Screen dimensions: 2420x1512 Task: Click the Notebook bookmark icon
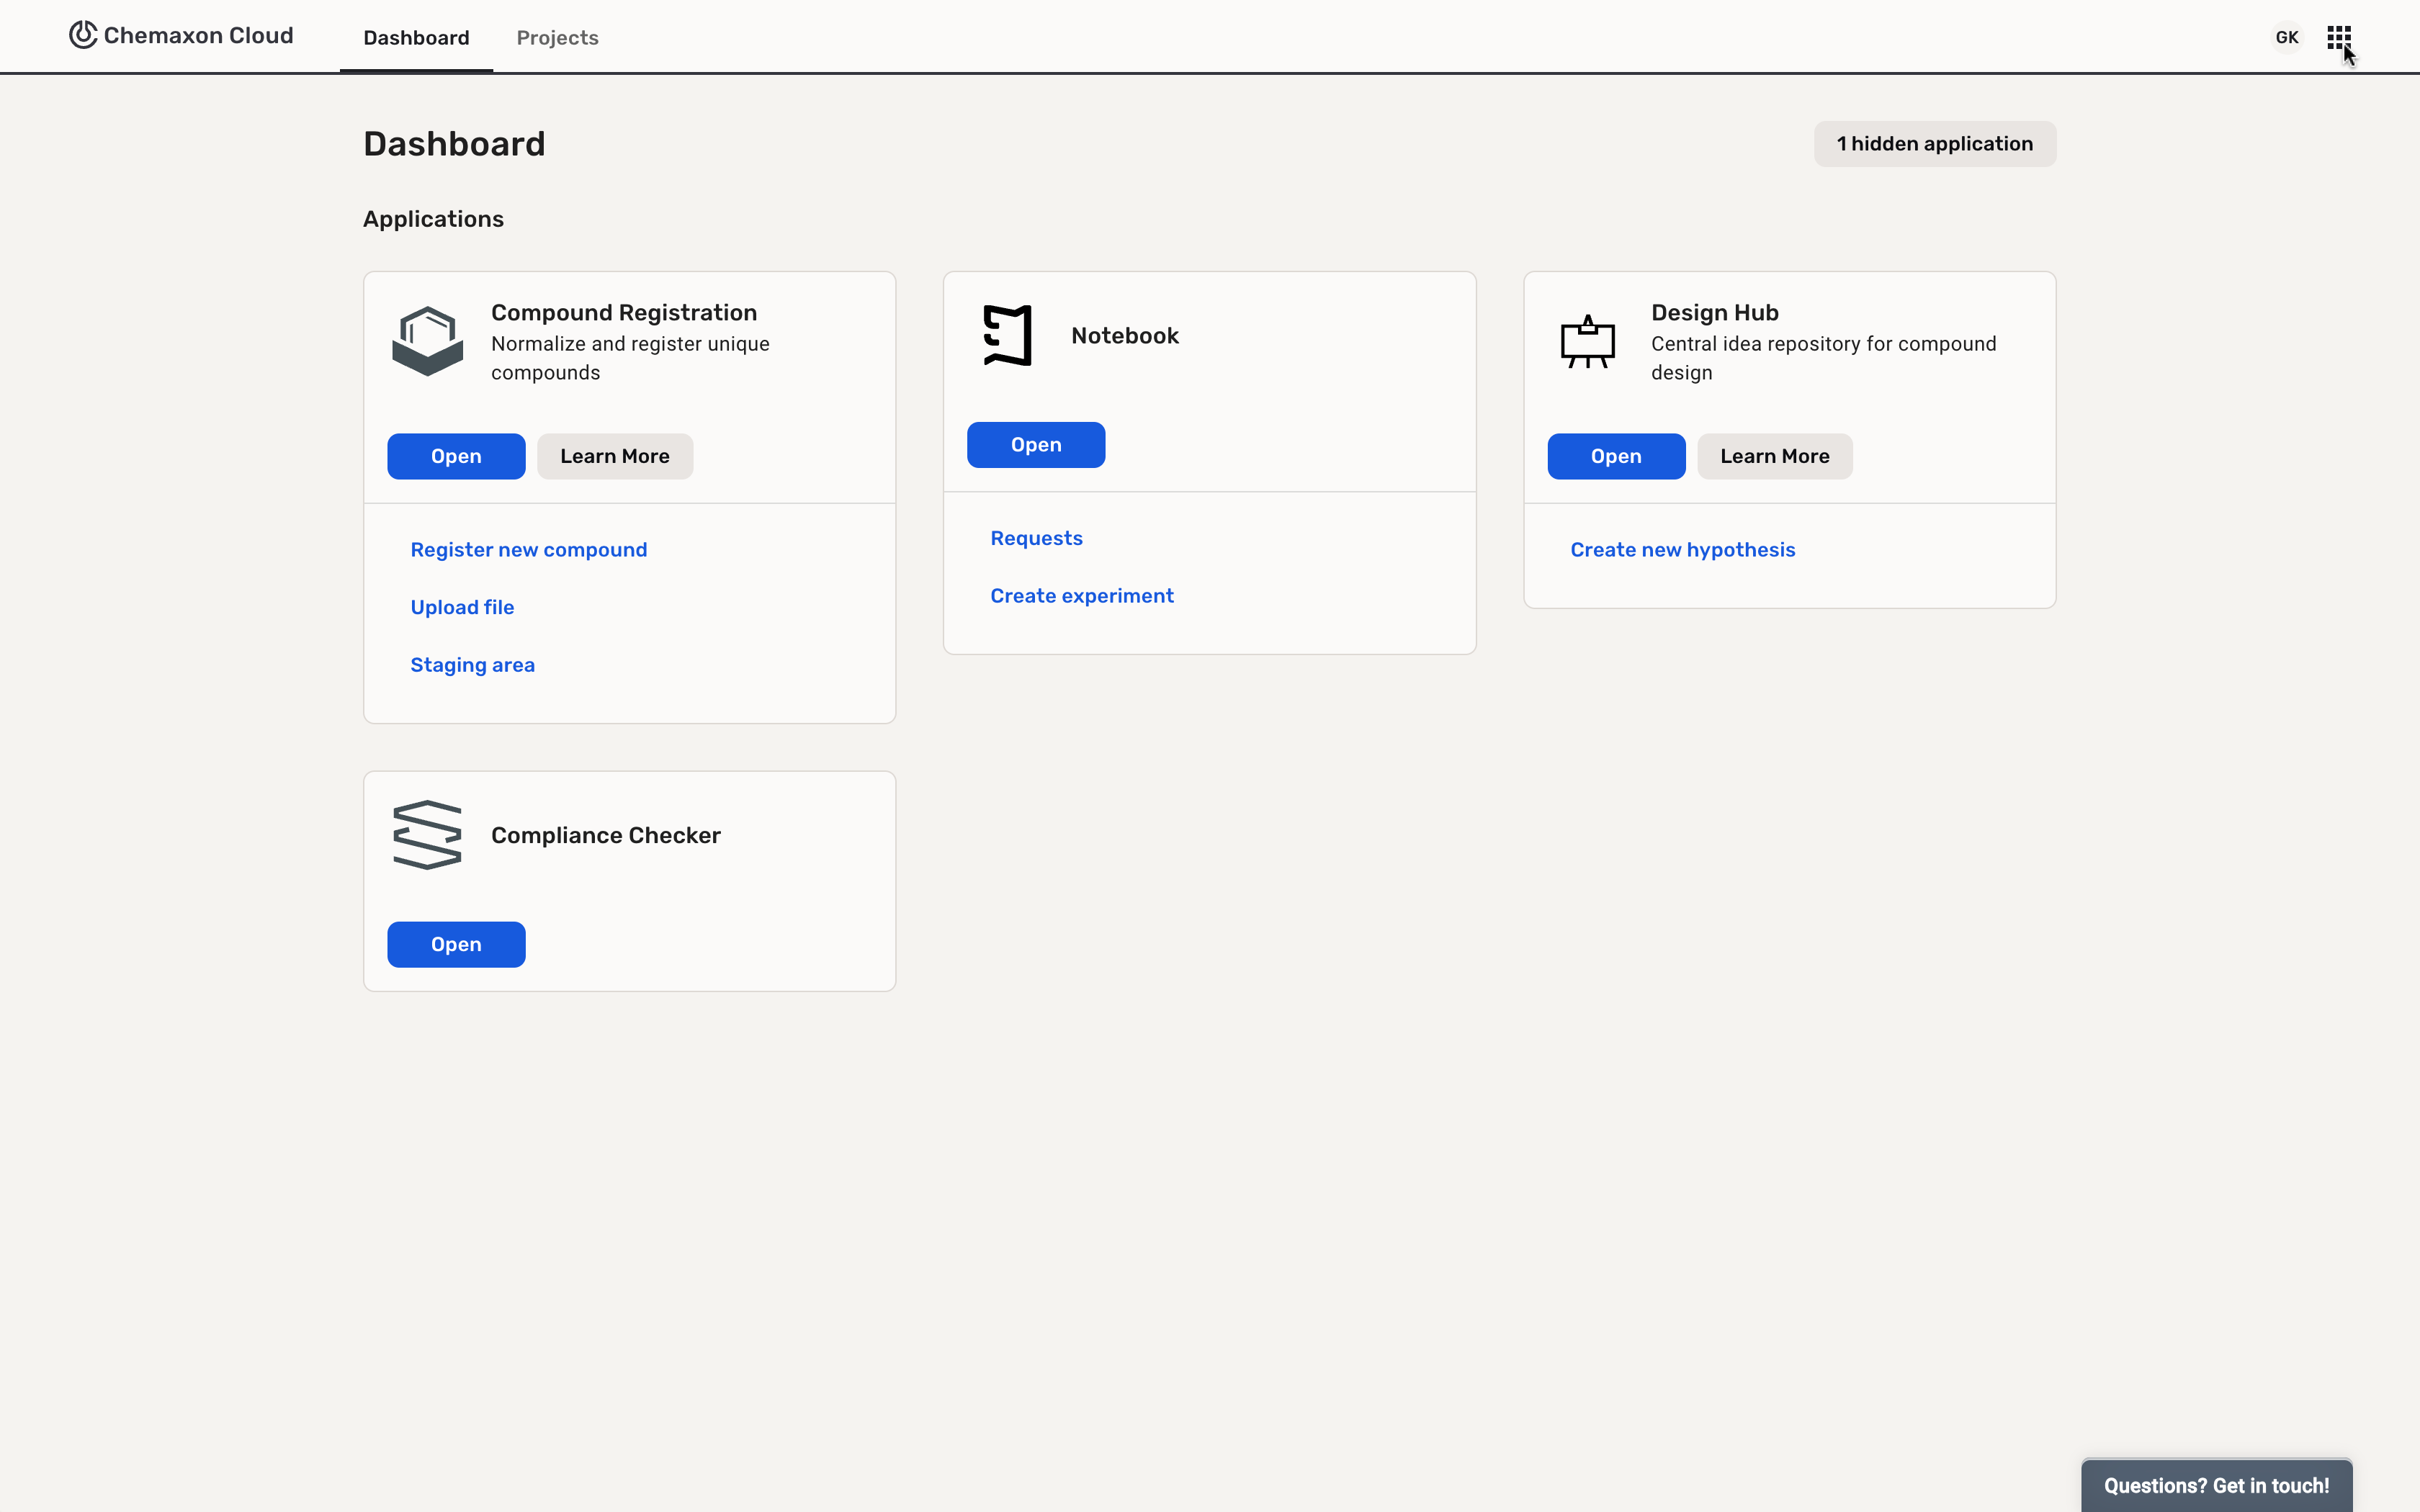[1005, 335]
